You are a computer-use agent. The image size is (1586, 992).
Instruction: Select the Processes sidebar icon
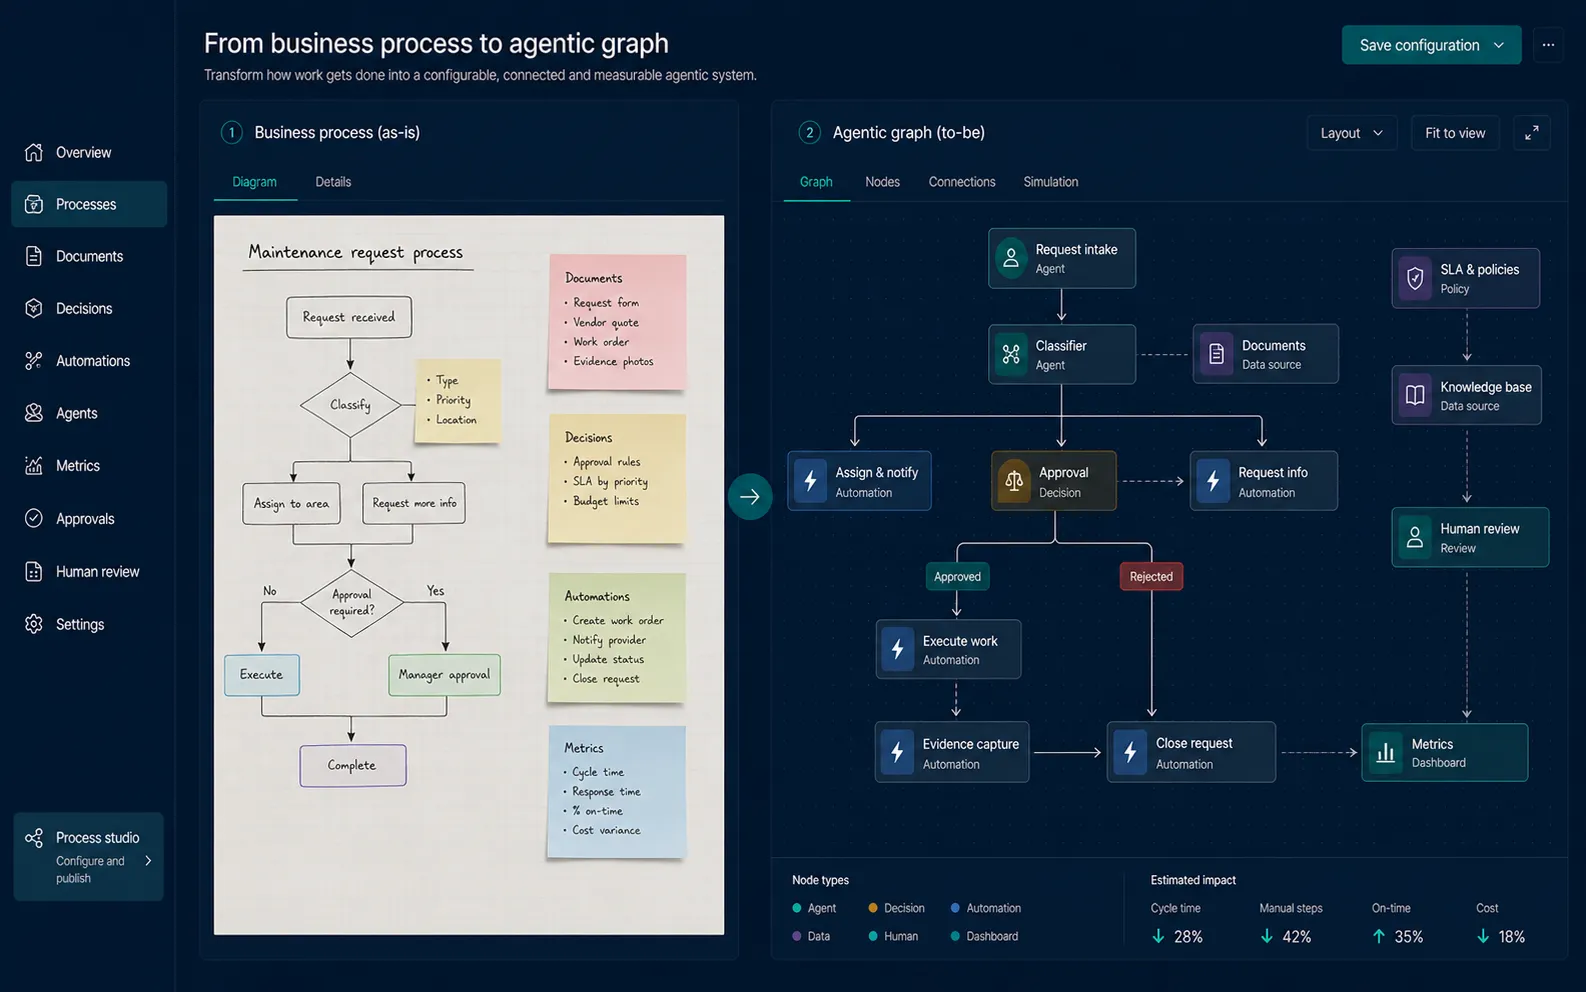tap(34, 204)
